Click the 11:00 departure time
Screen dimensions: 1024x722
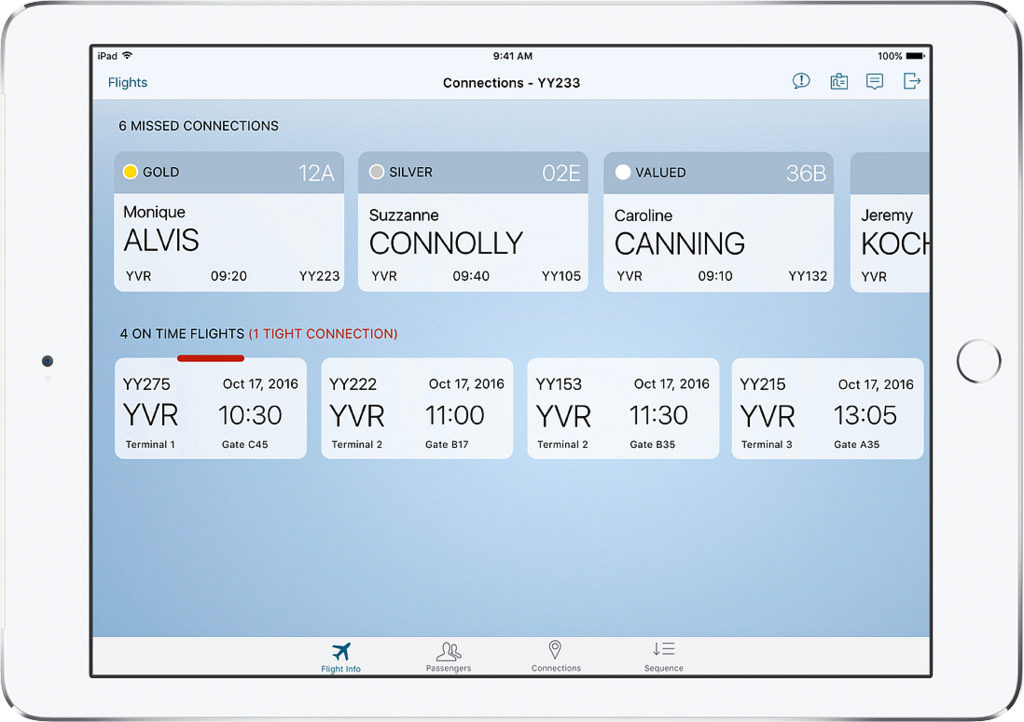pyautogui.click(x=455, y=415)
